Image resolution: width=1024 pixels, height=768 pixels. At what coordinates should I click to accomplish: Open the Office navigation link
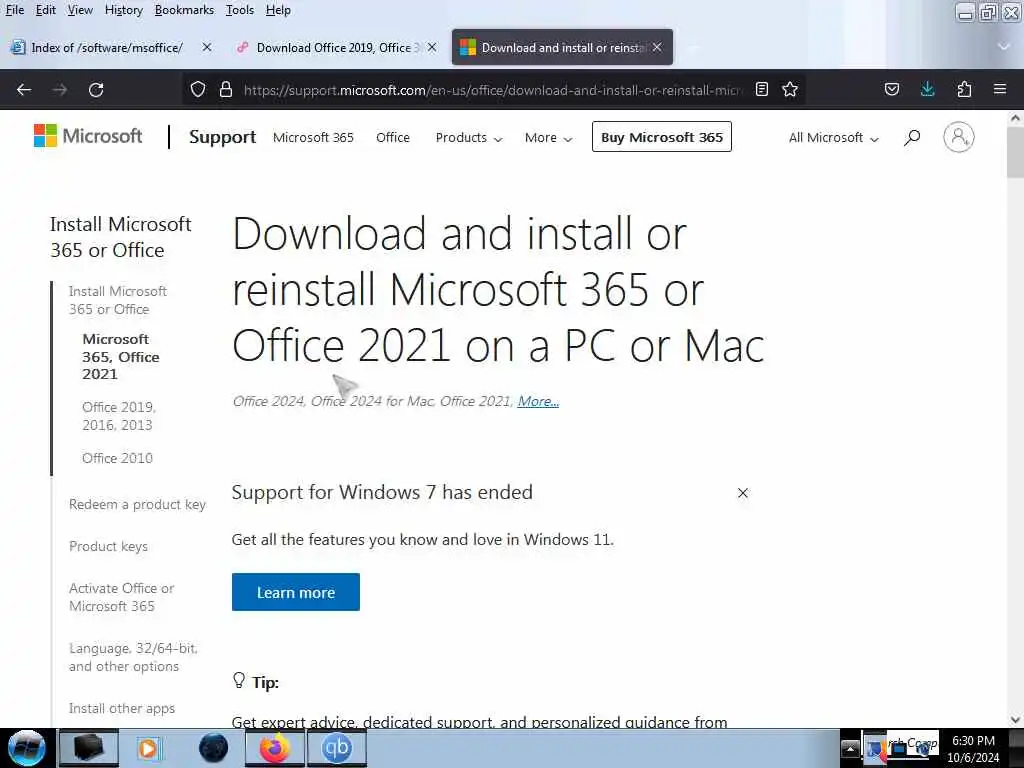click(x=392, y=138)
